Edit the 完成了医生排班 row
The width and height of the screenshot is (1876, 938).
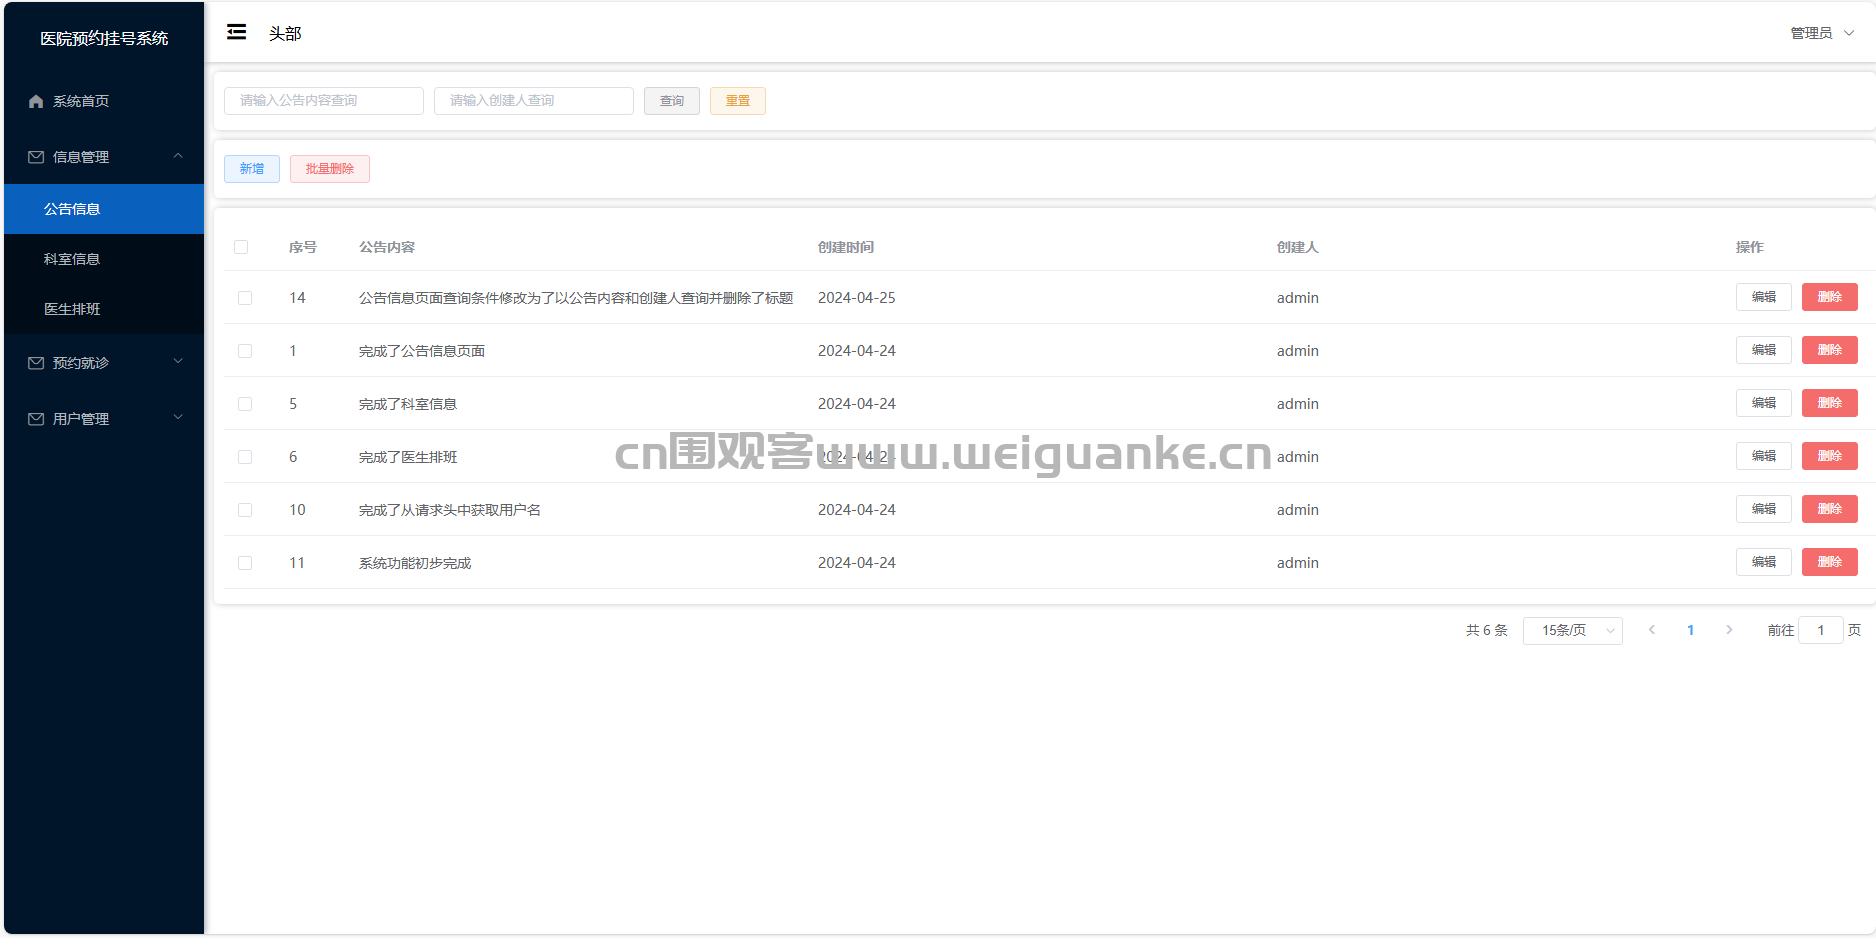click(1764, 456)
